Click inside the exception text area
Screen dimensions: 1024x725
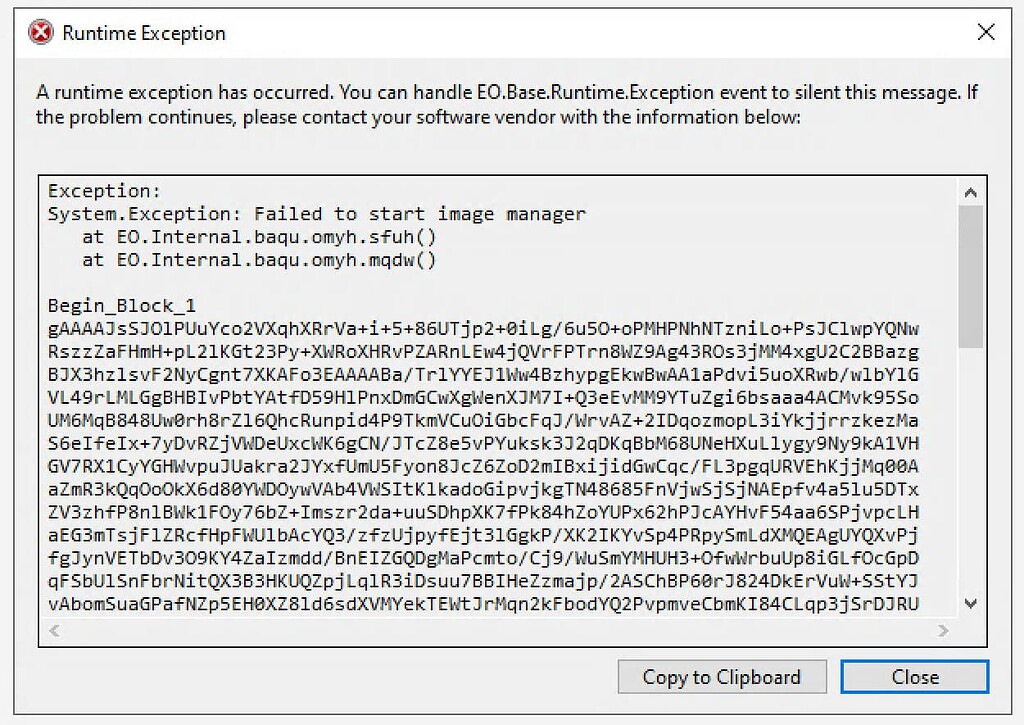coord(500,450)
